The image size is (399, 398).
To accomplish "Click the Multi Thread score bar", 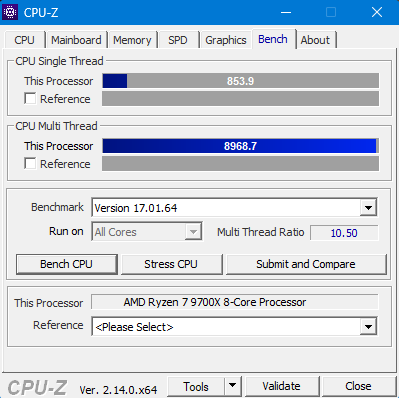I will (x=240, y=146).
